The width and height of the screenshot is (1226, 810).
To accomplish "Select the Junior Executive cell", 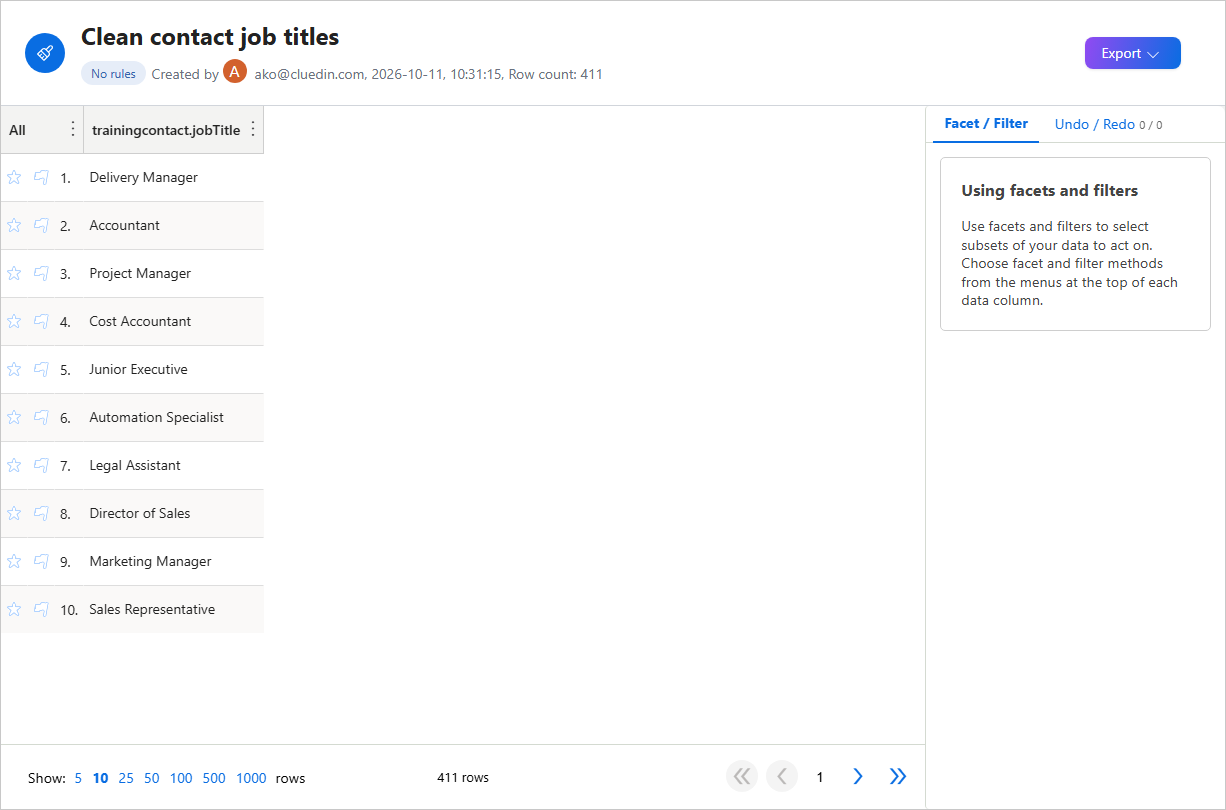I will (x=173, y=369).
